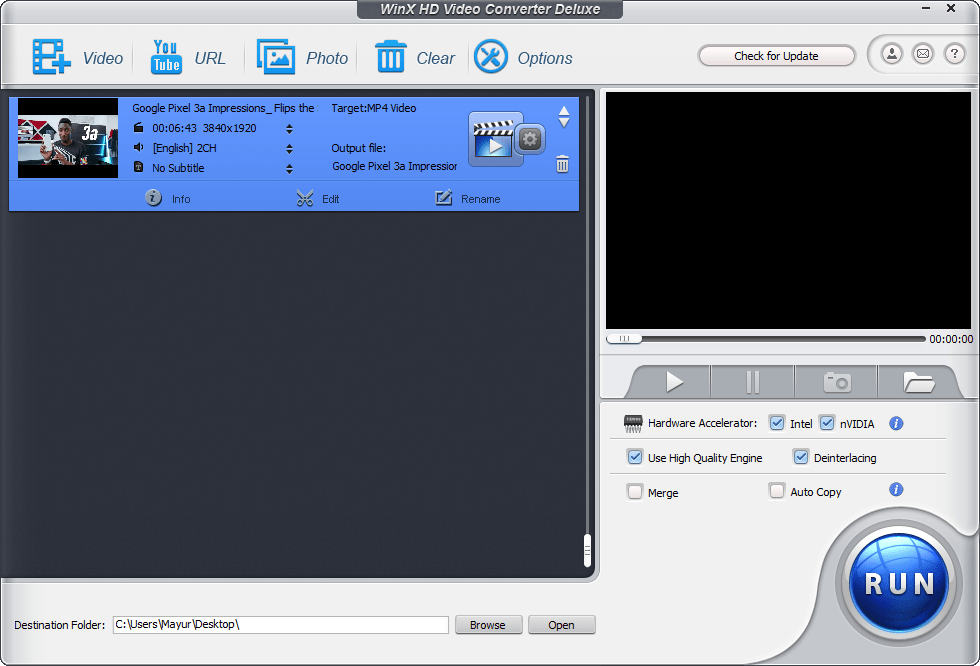Minimize the WinX window
Viewport: 980px width, 666px height.
click(926, 8)
